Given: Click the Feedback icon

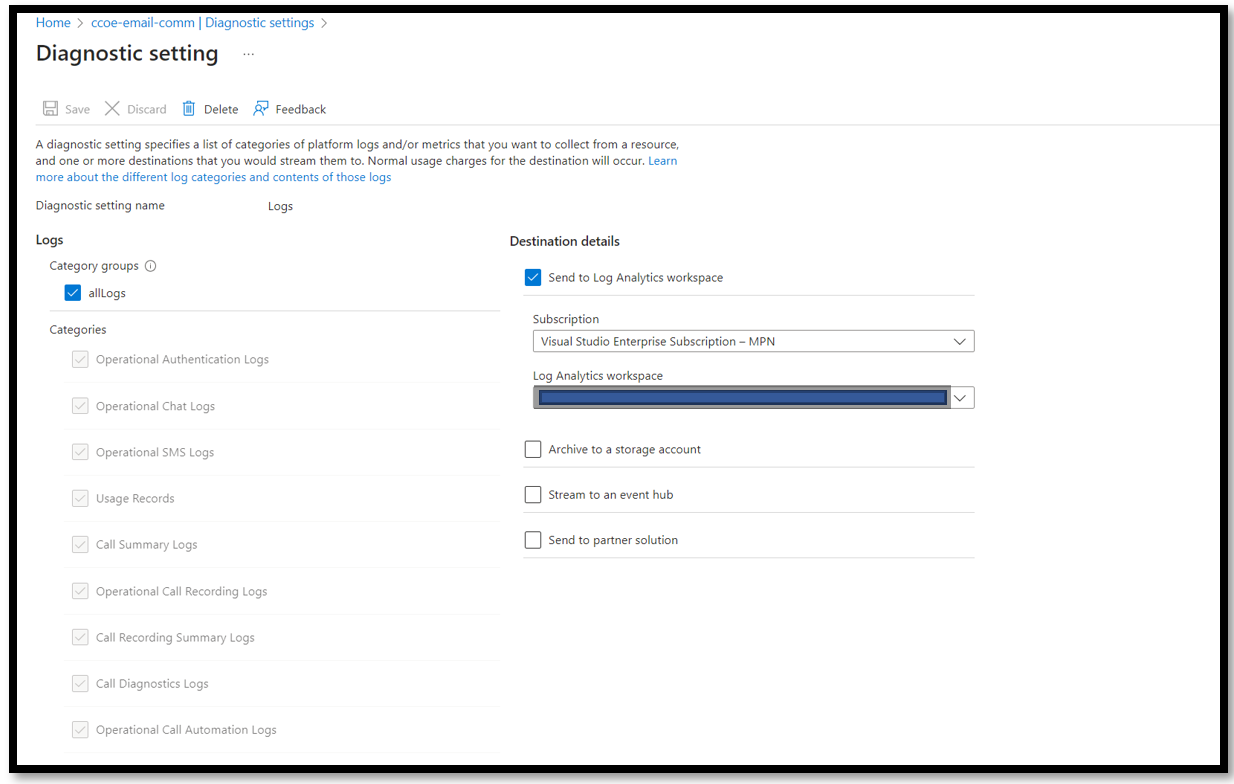Looking at the screenshot, I should (260, 108).
